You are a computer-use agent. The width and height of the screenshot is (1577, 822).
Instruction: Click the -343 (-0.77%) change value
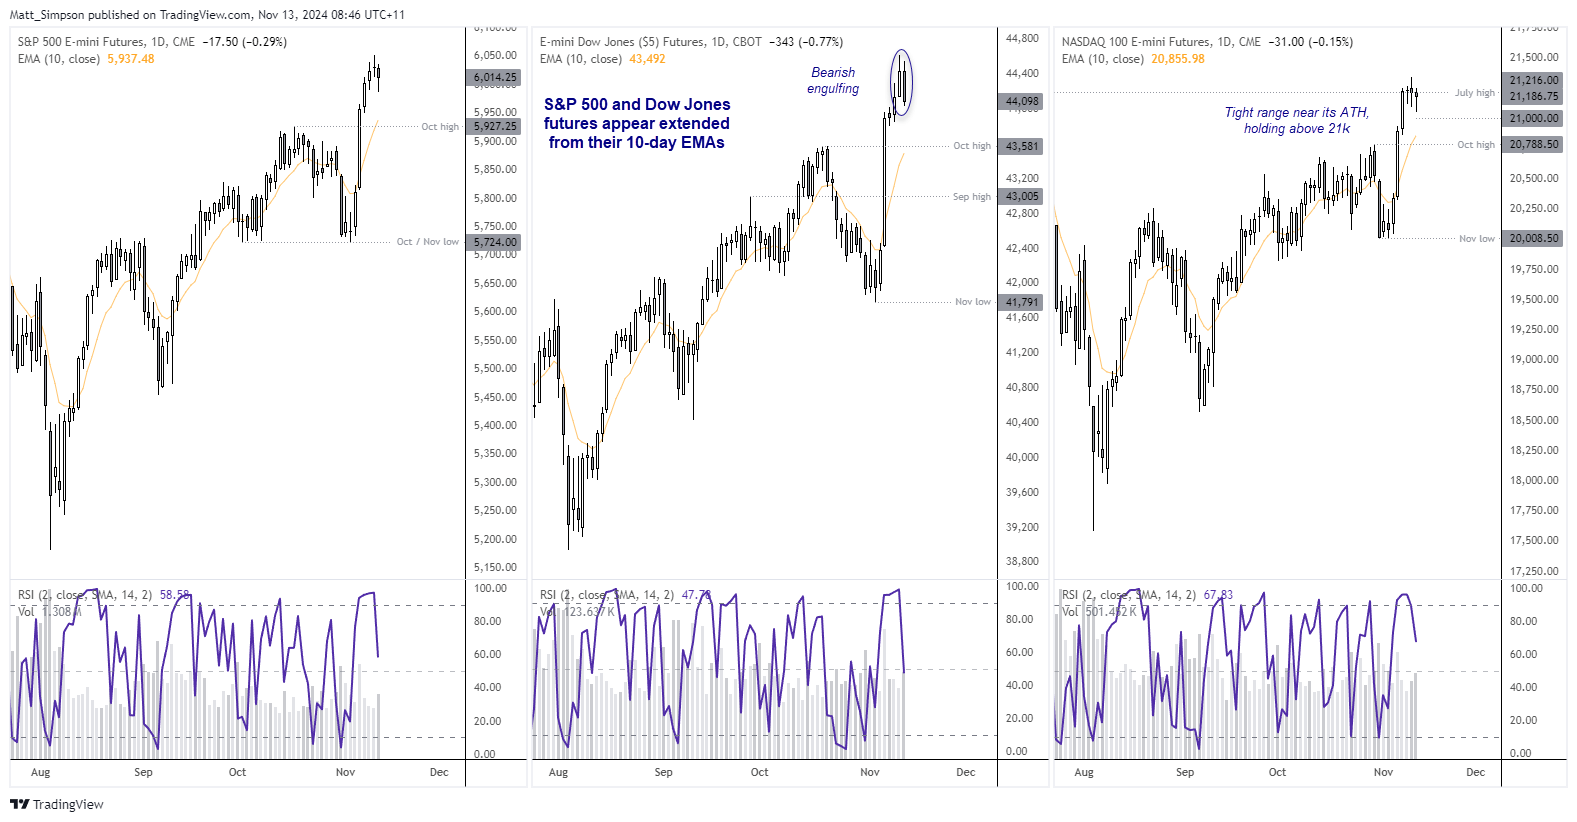(806, 42)
